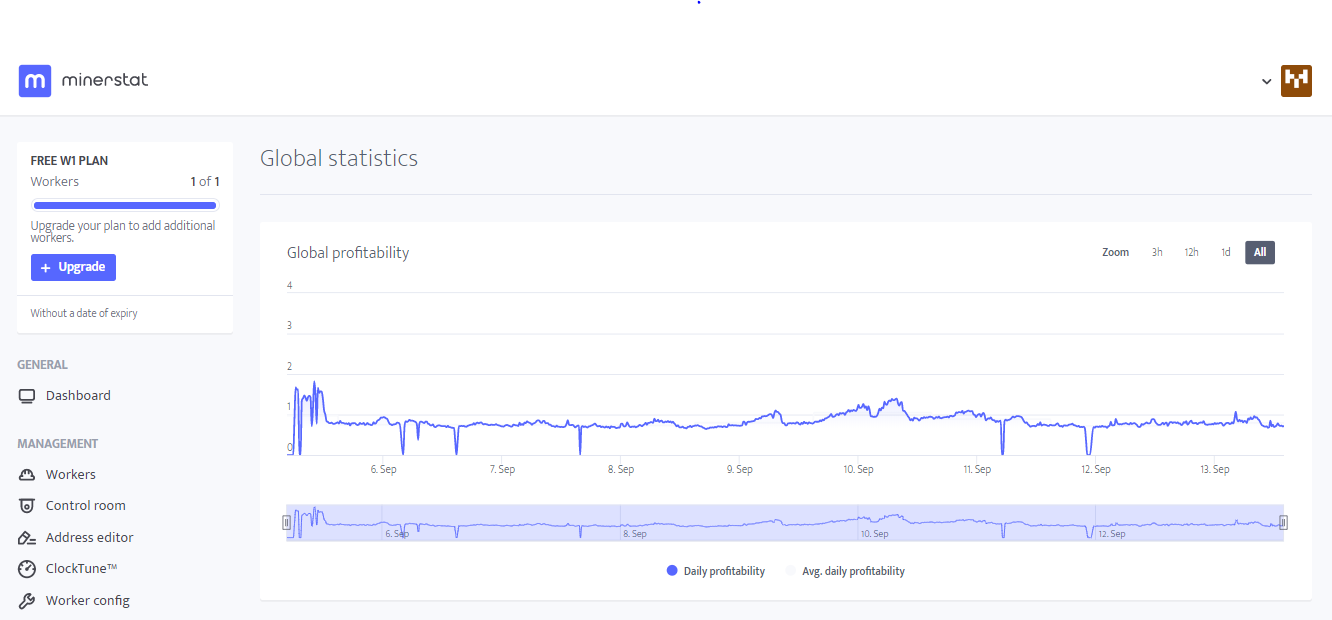Click the minerstat logo icon
Viewport: 1332px width, 620px height.
coord(35,81)
